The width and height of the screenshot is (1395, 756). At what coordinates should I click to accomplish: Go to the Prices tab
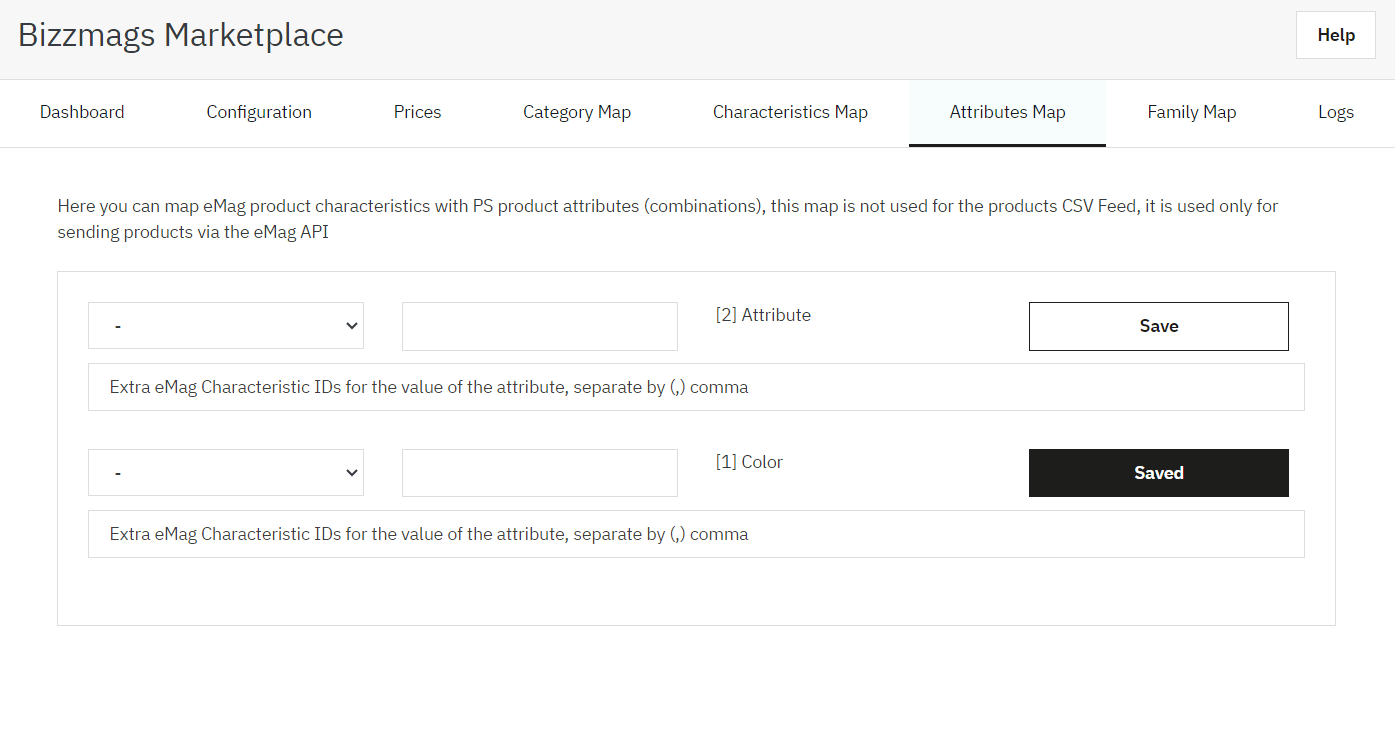click(417, 113)
